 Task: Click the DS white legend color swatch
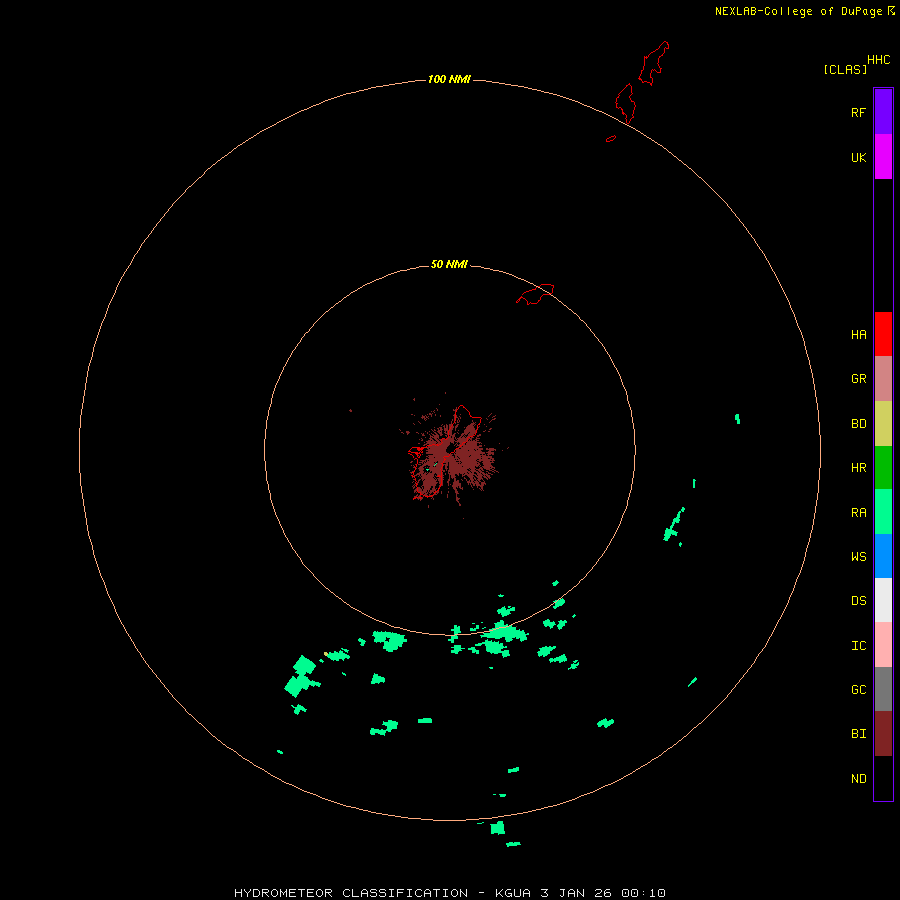(883, 600)
